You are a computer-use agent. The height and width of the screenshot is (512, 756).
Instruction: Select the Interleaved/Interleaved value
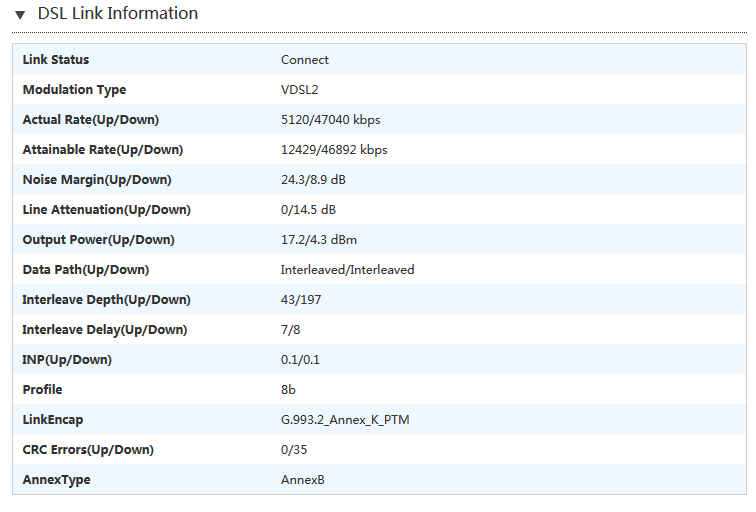click(x=348, y=269)
